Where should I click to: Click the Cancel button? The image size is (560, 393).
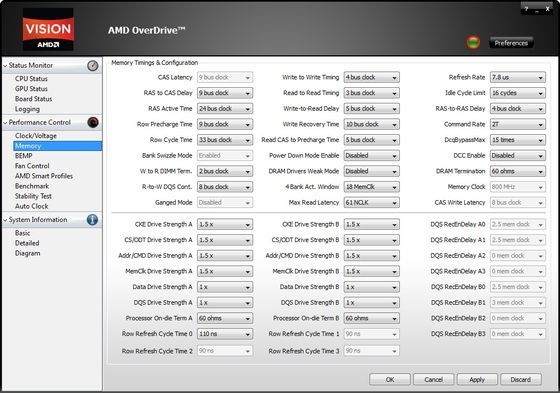[x=434, y=379]
